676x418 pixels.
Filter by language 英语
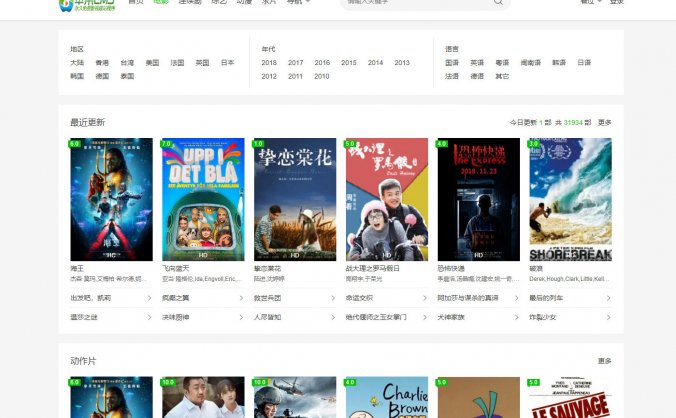(477, 62)
